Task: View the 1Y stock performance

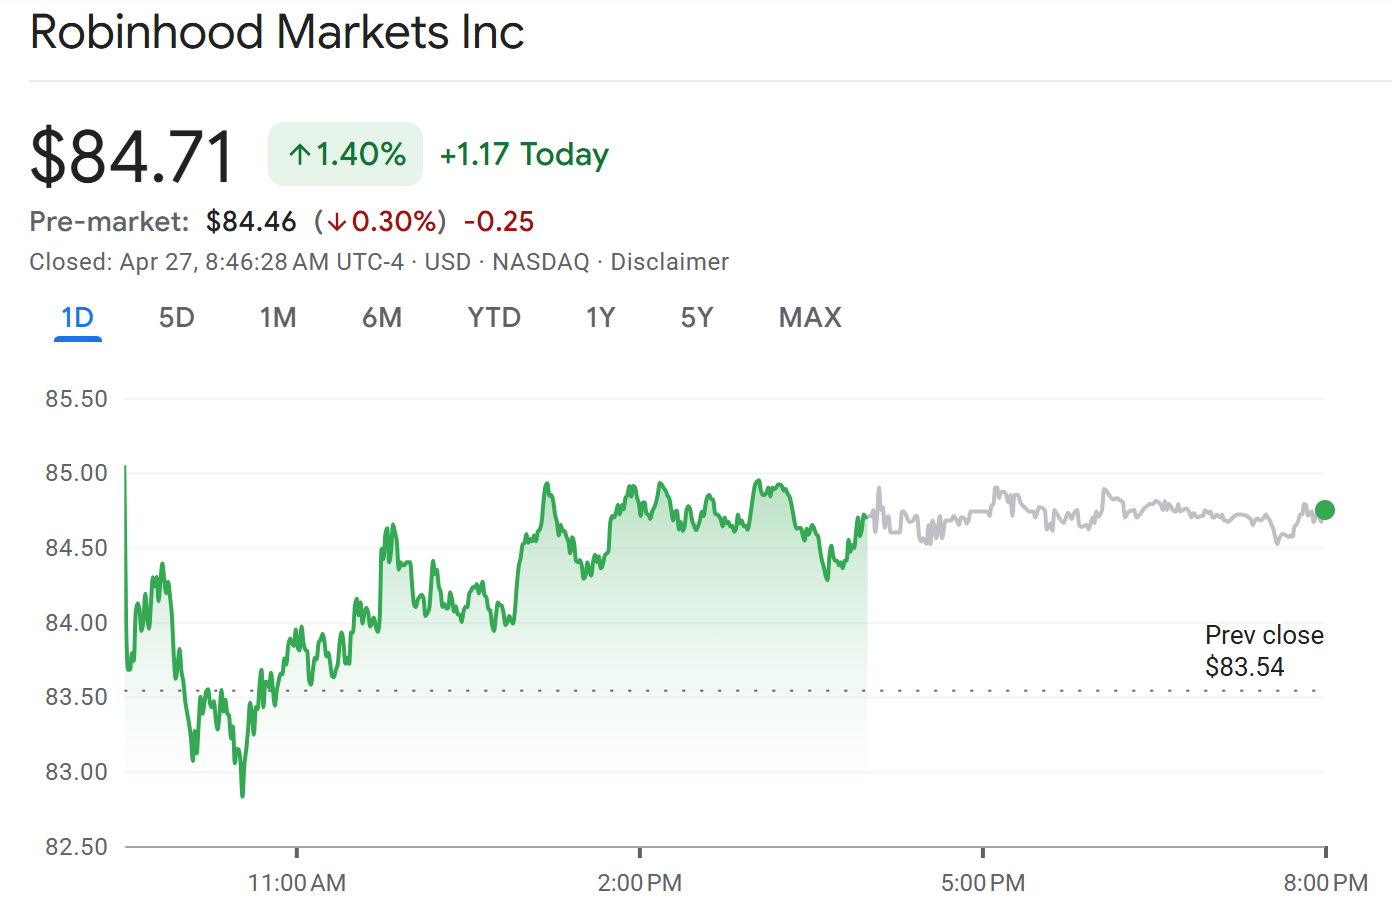Action: point(600,317)
